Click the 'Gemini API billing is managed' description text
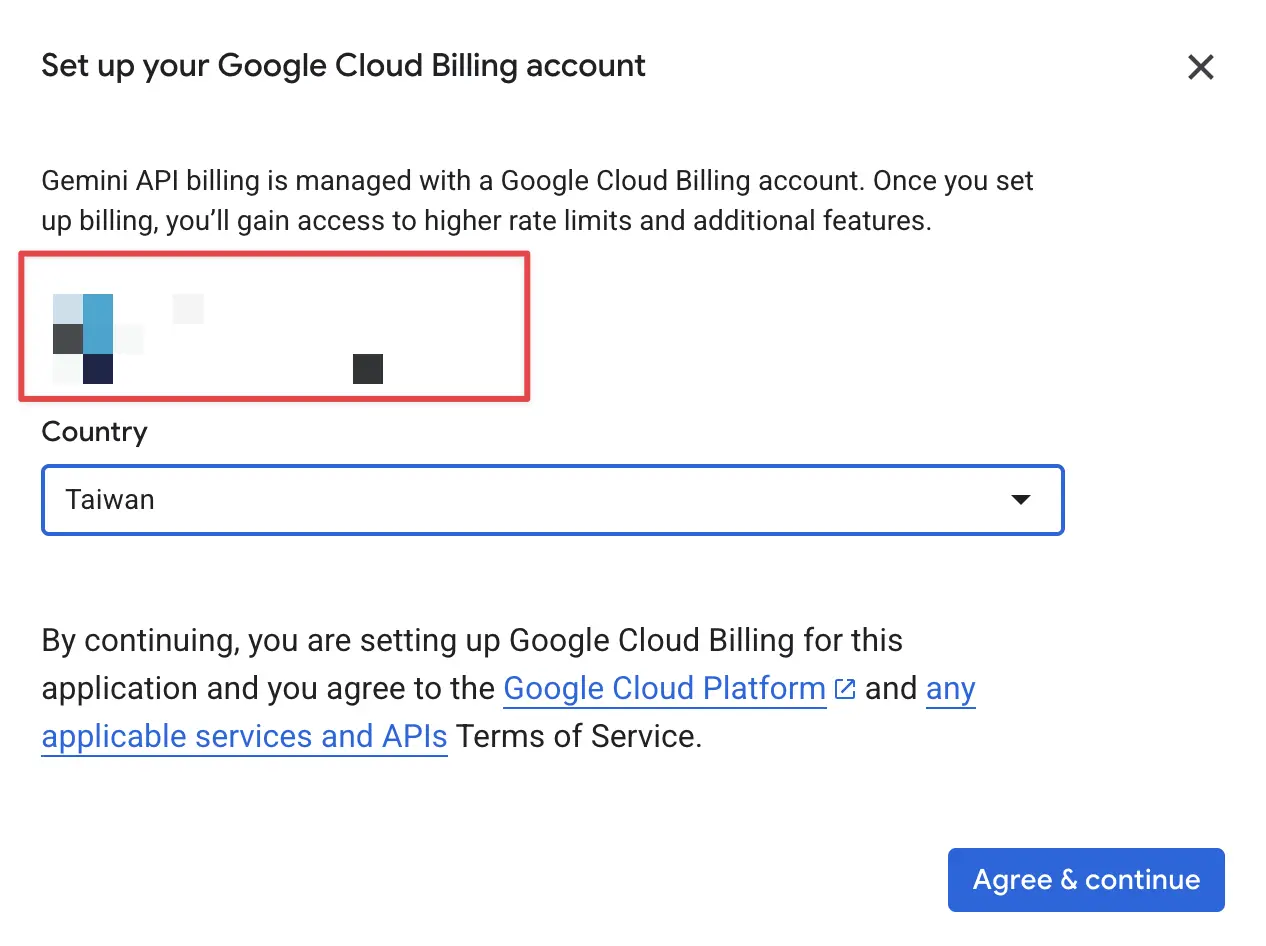This screenshot has height=946, width=1266. pyautogui.click(x=538, y=201)
